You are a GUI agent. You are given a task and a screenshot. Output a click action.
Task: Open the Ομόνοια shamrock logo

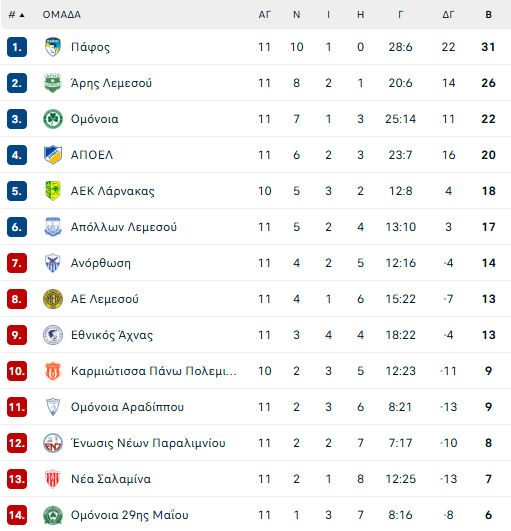point(53,119)
